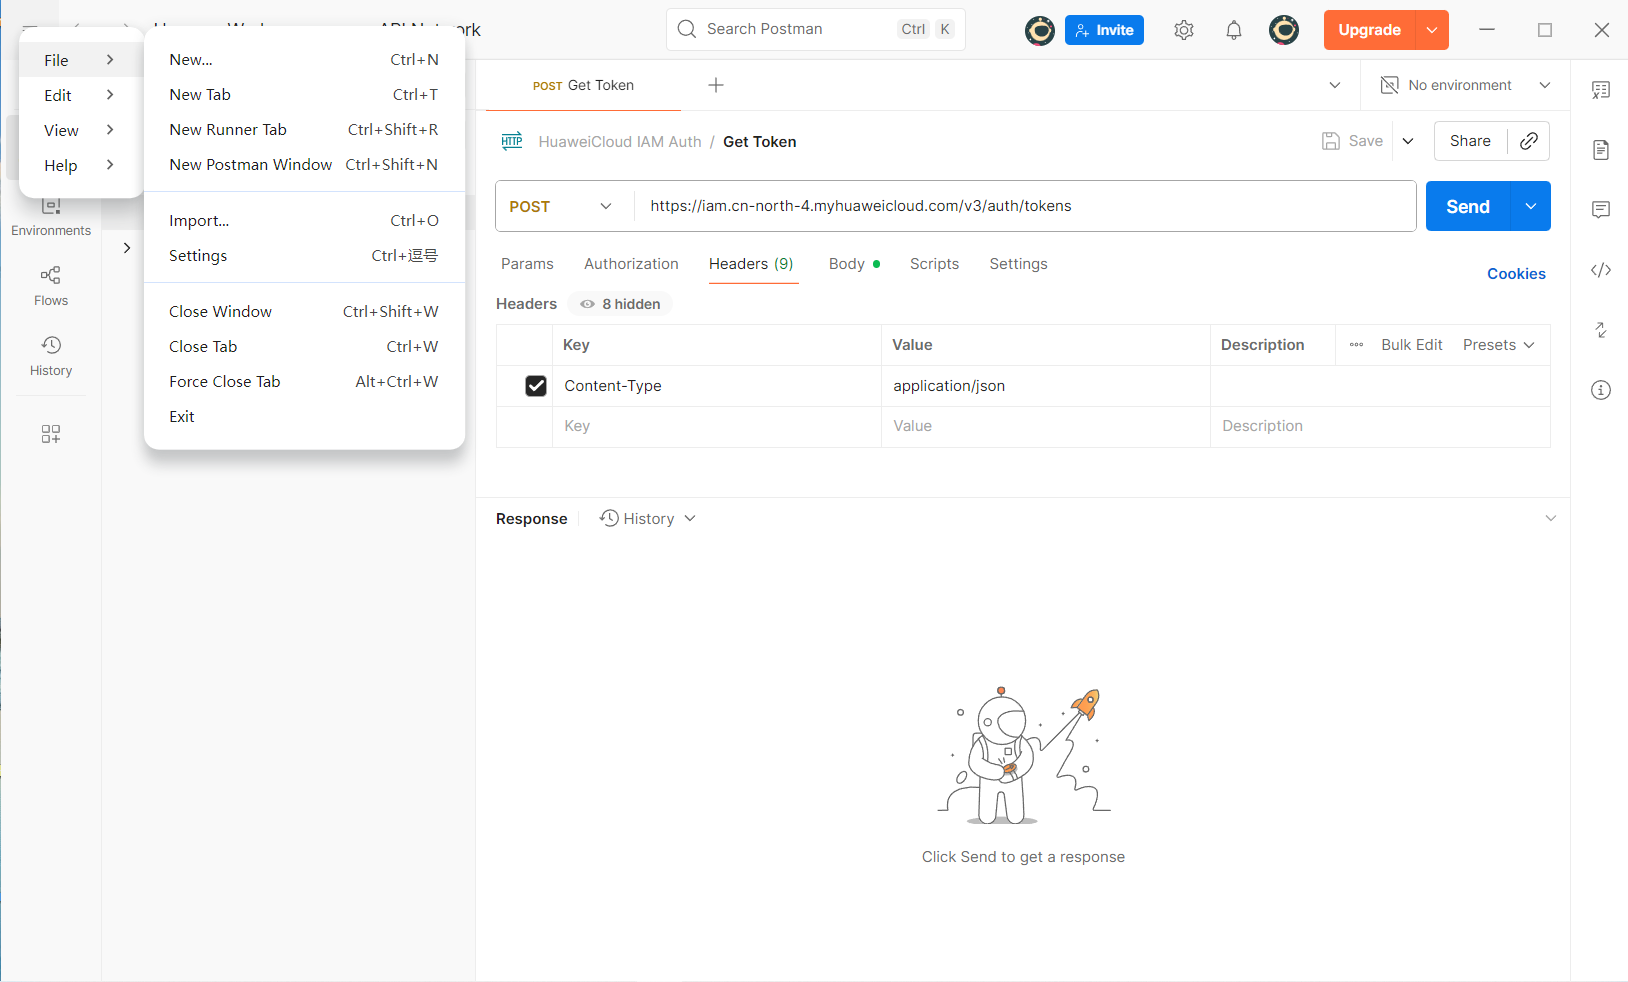The image size is (1628, 982).
Task: Select the POST Get Token request tab
Action: tap(583, 85)
